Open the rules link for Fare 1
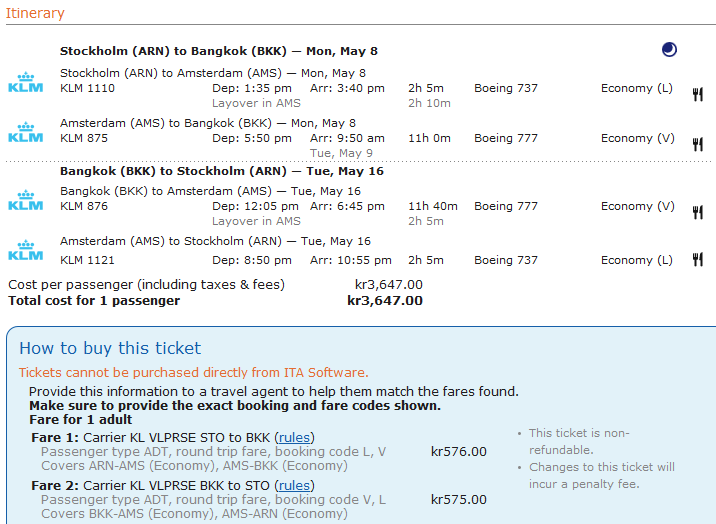The image size is (716, 524). point(294,437)
